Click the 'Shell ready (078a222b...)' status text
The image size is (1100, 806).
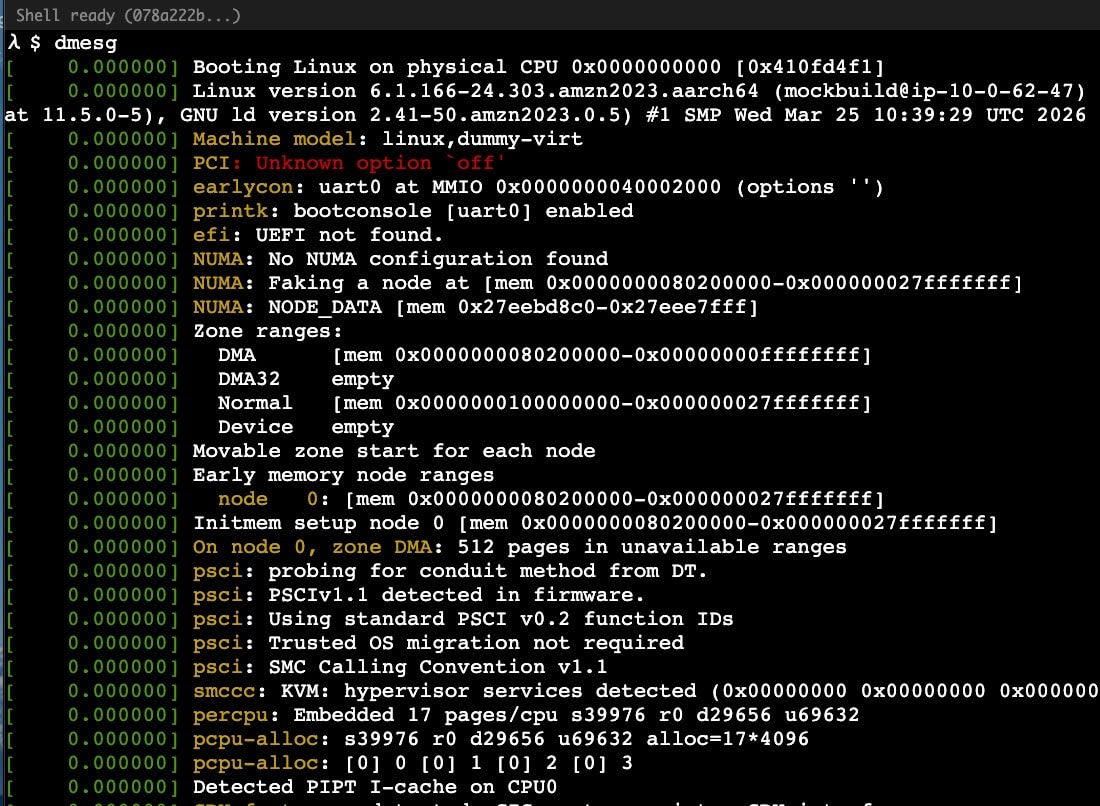tap(128, 15)
